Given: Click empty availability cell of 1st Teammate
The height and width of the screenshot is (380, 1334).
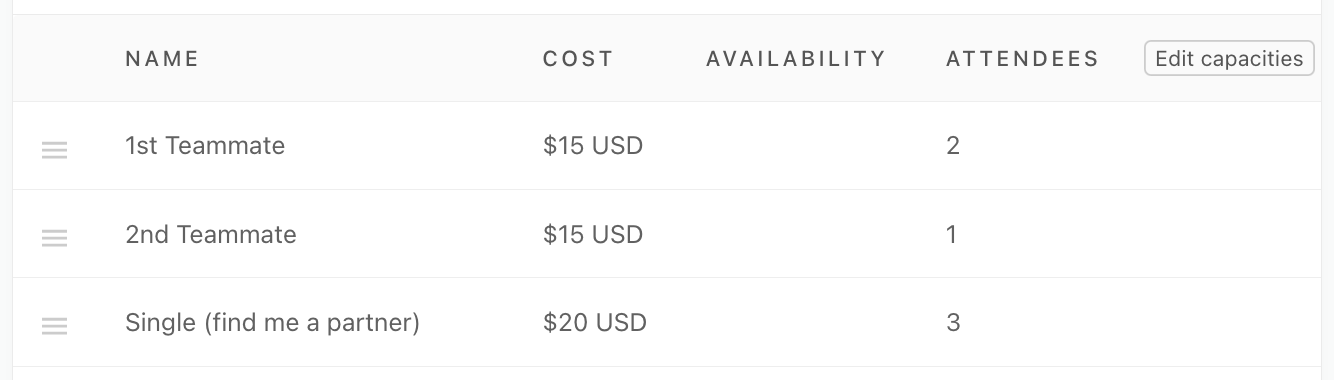Looking at the screenshot, I should click(x=796, y=146).
